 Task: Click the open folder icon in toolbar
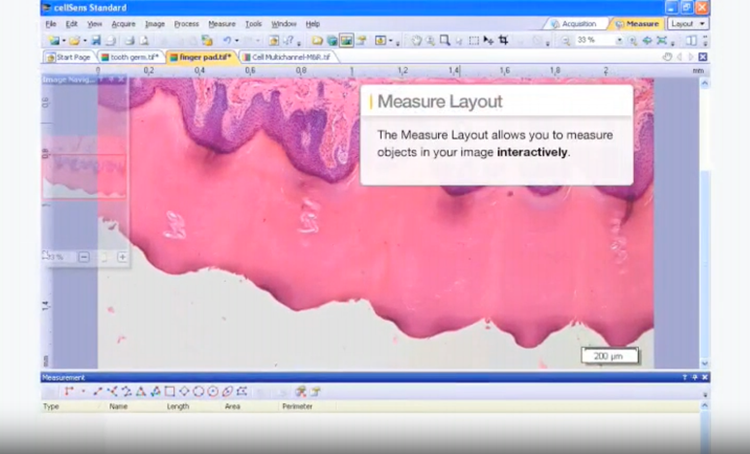[x=74, y=41]
